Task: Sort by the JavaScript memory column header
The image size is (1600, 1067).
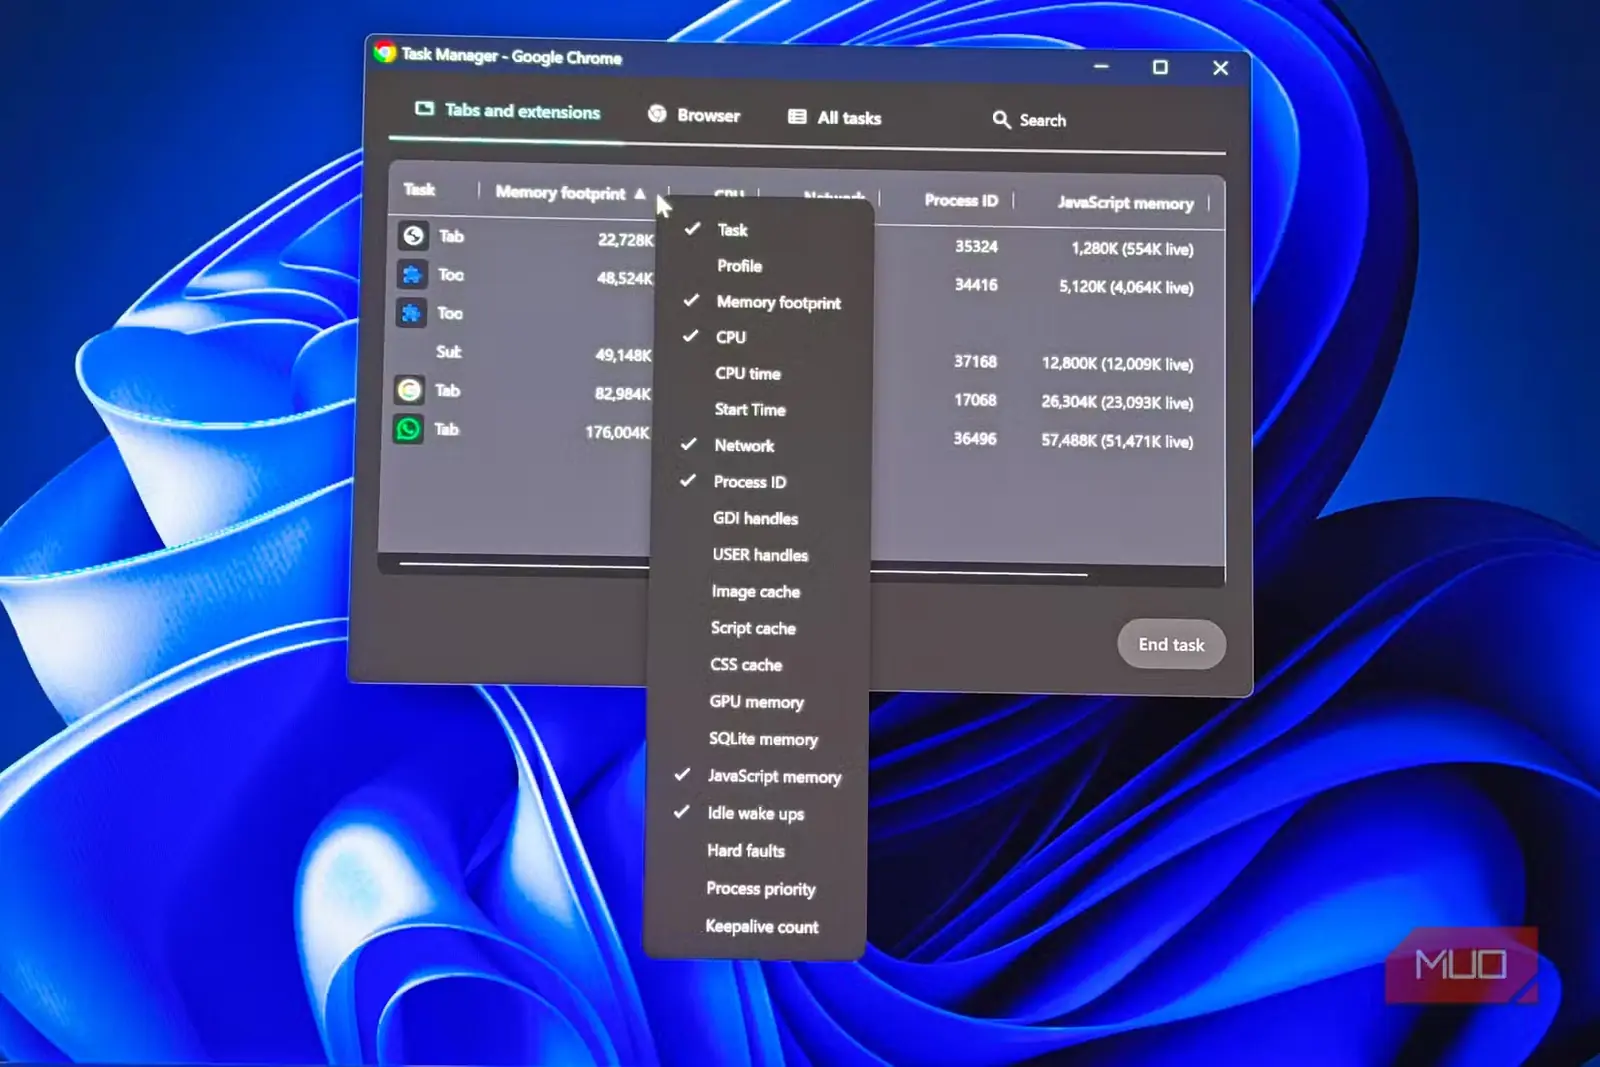Action: pos(1126,203)
